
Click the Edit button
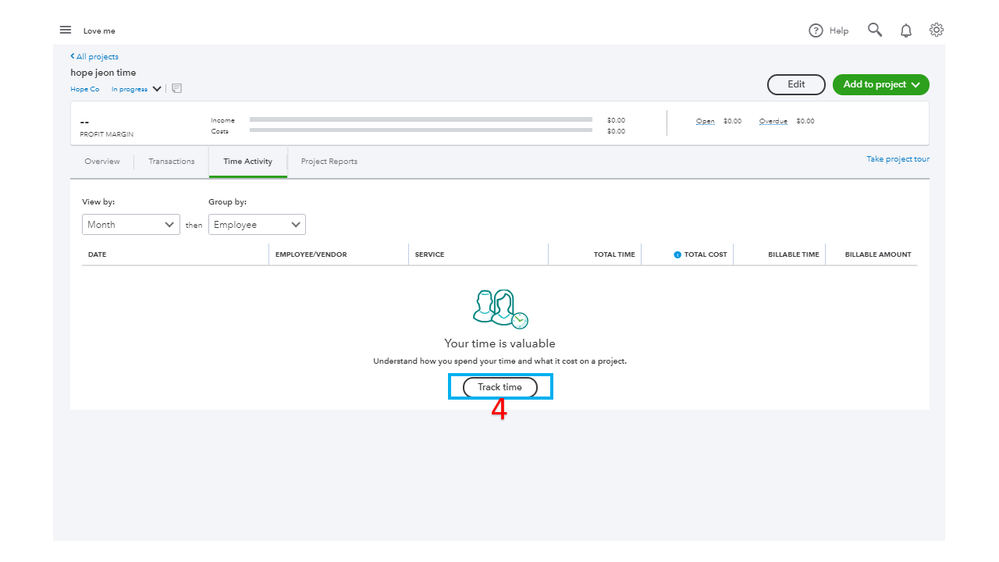(x=796, y=84)
